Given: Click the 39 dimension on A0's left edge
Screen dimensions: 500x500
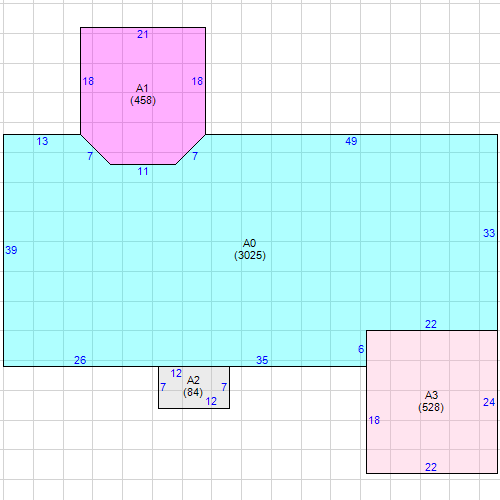Looking at the screenshot, I should pyautogui.click(x=11, y=250).
